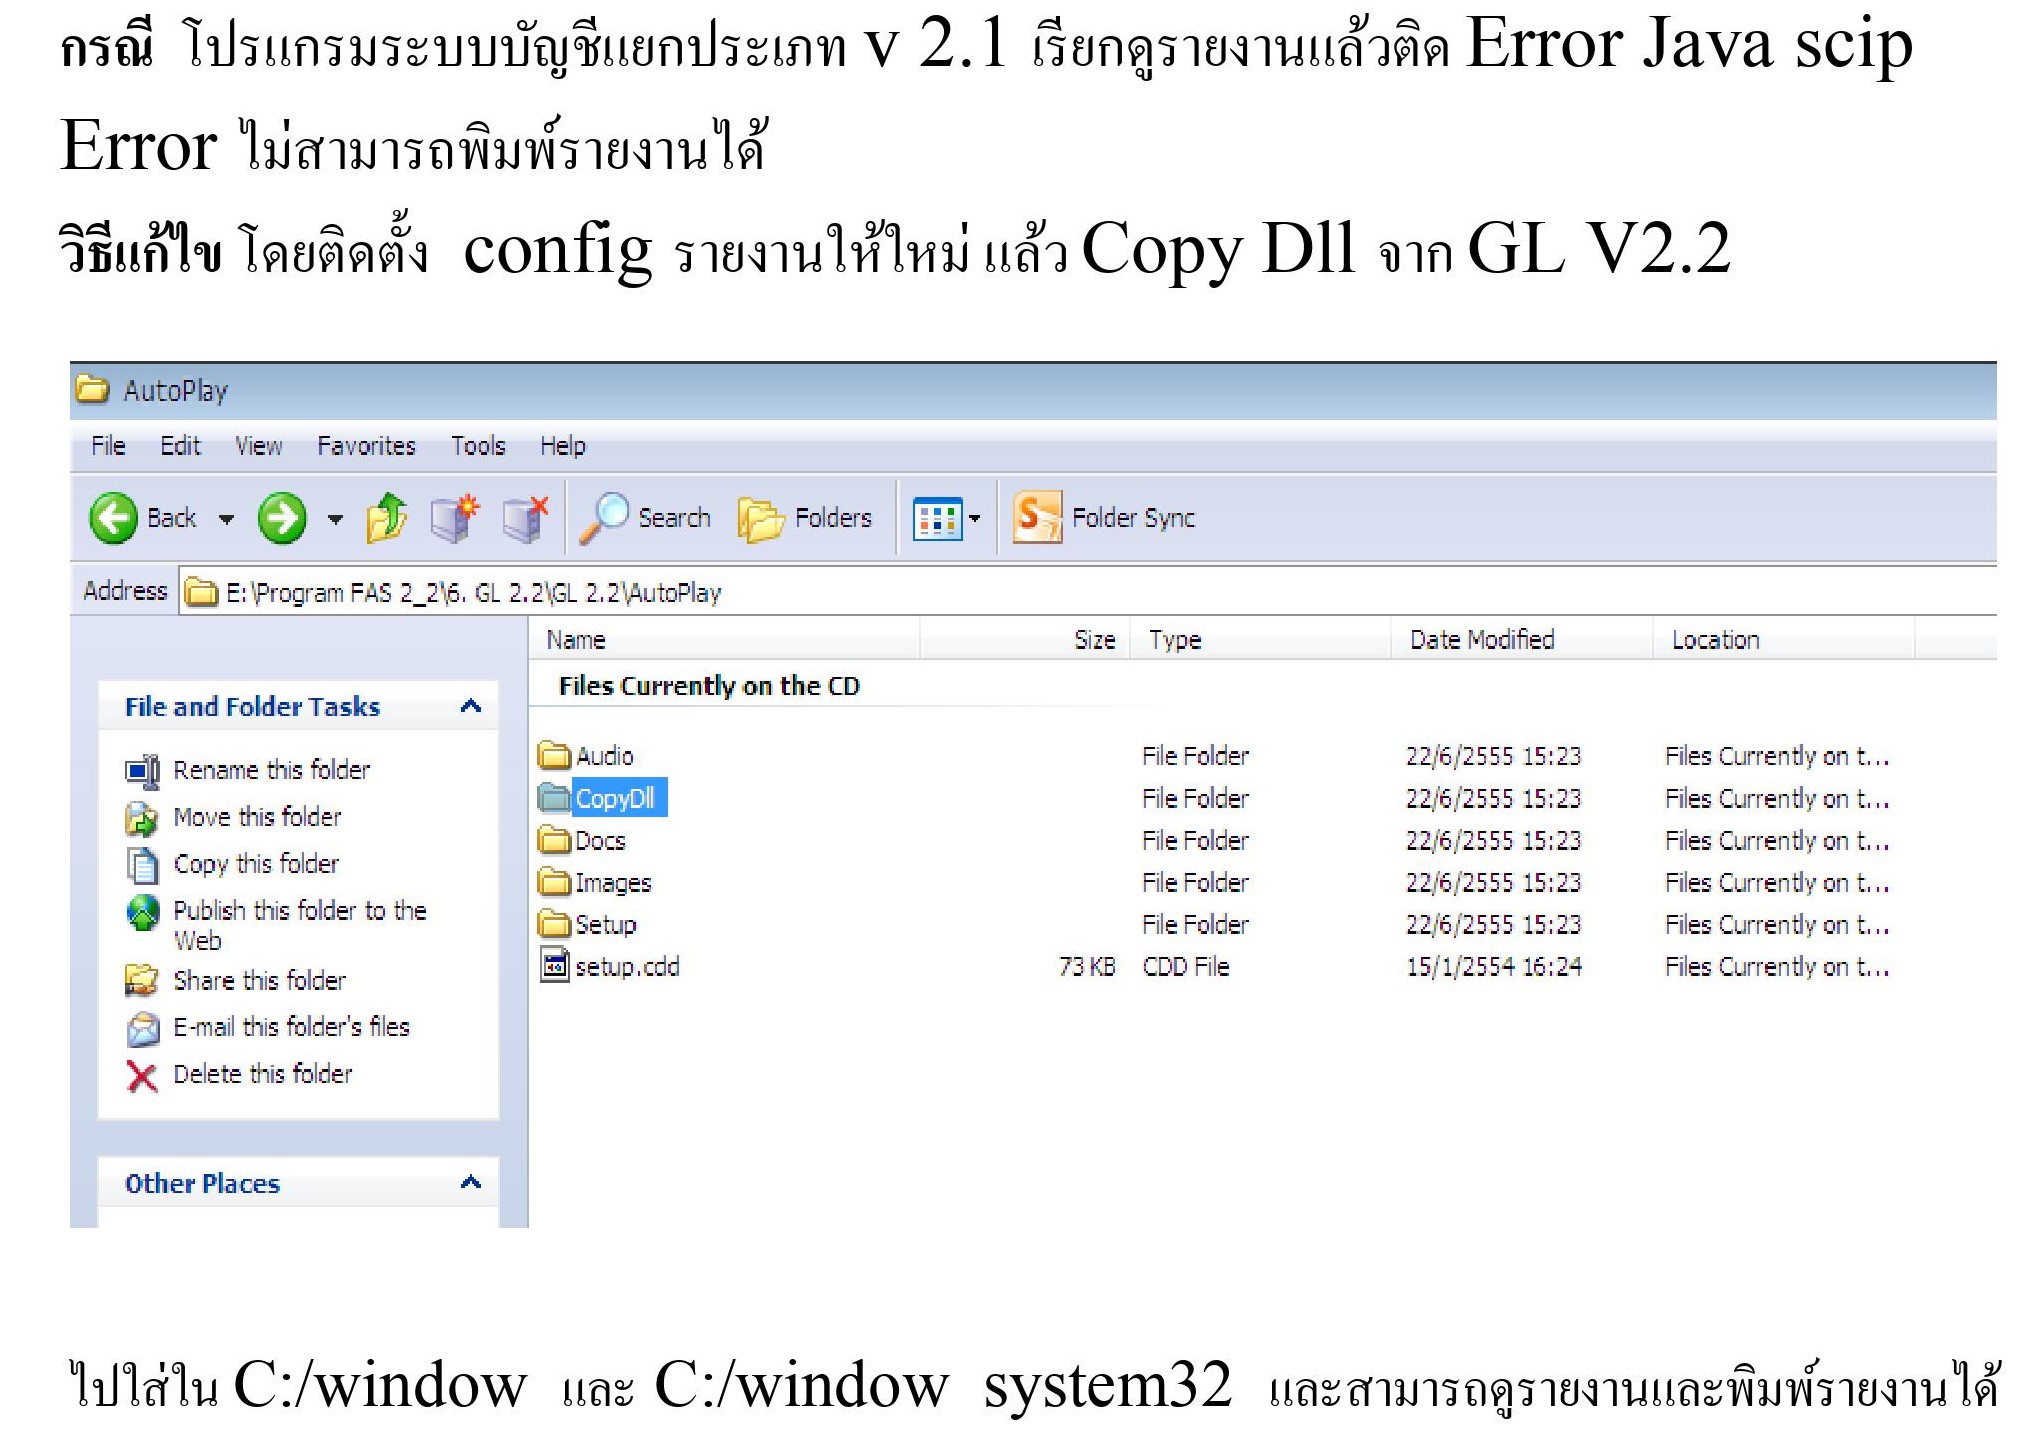Open the Tools menu

coord(478,446)
